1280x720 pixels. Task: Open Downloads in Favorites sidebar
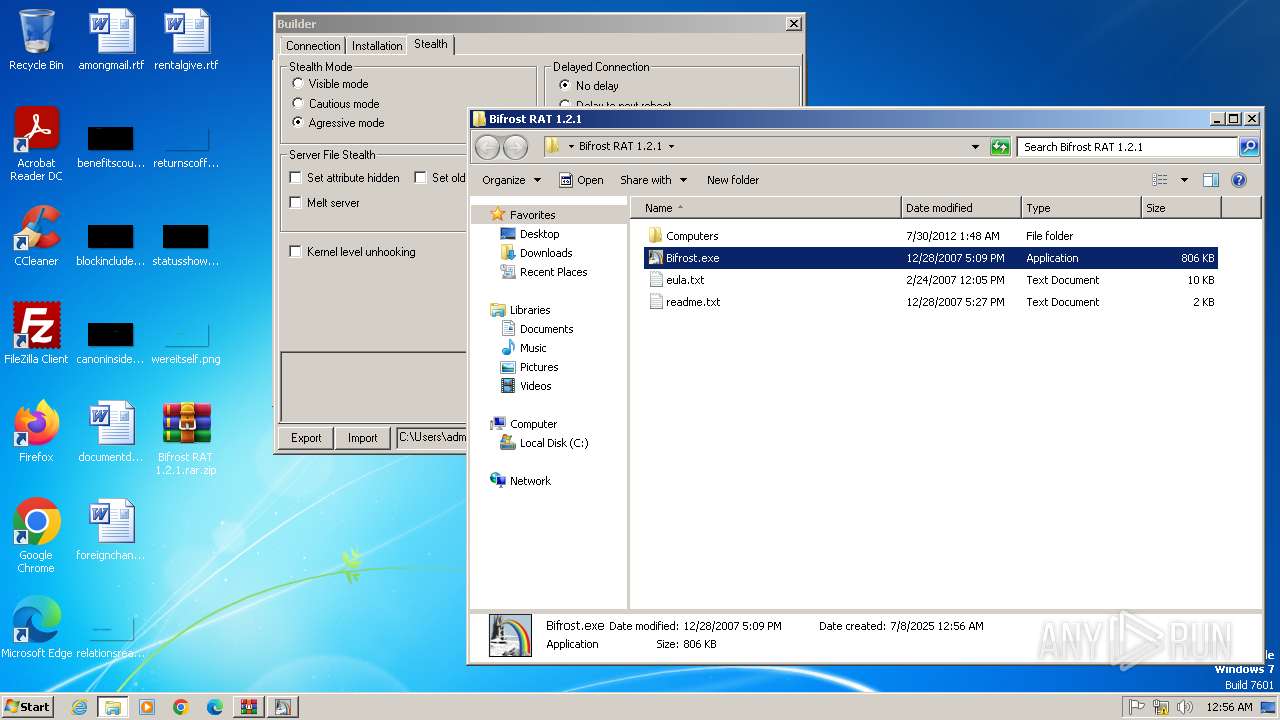[x=546, y=253]
